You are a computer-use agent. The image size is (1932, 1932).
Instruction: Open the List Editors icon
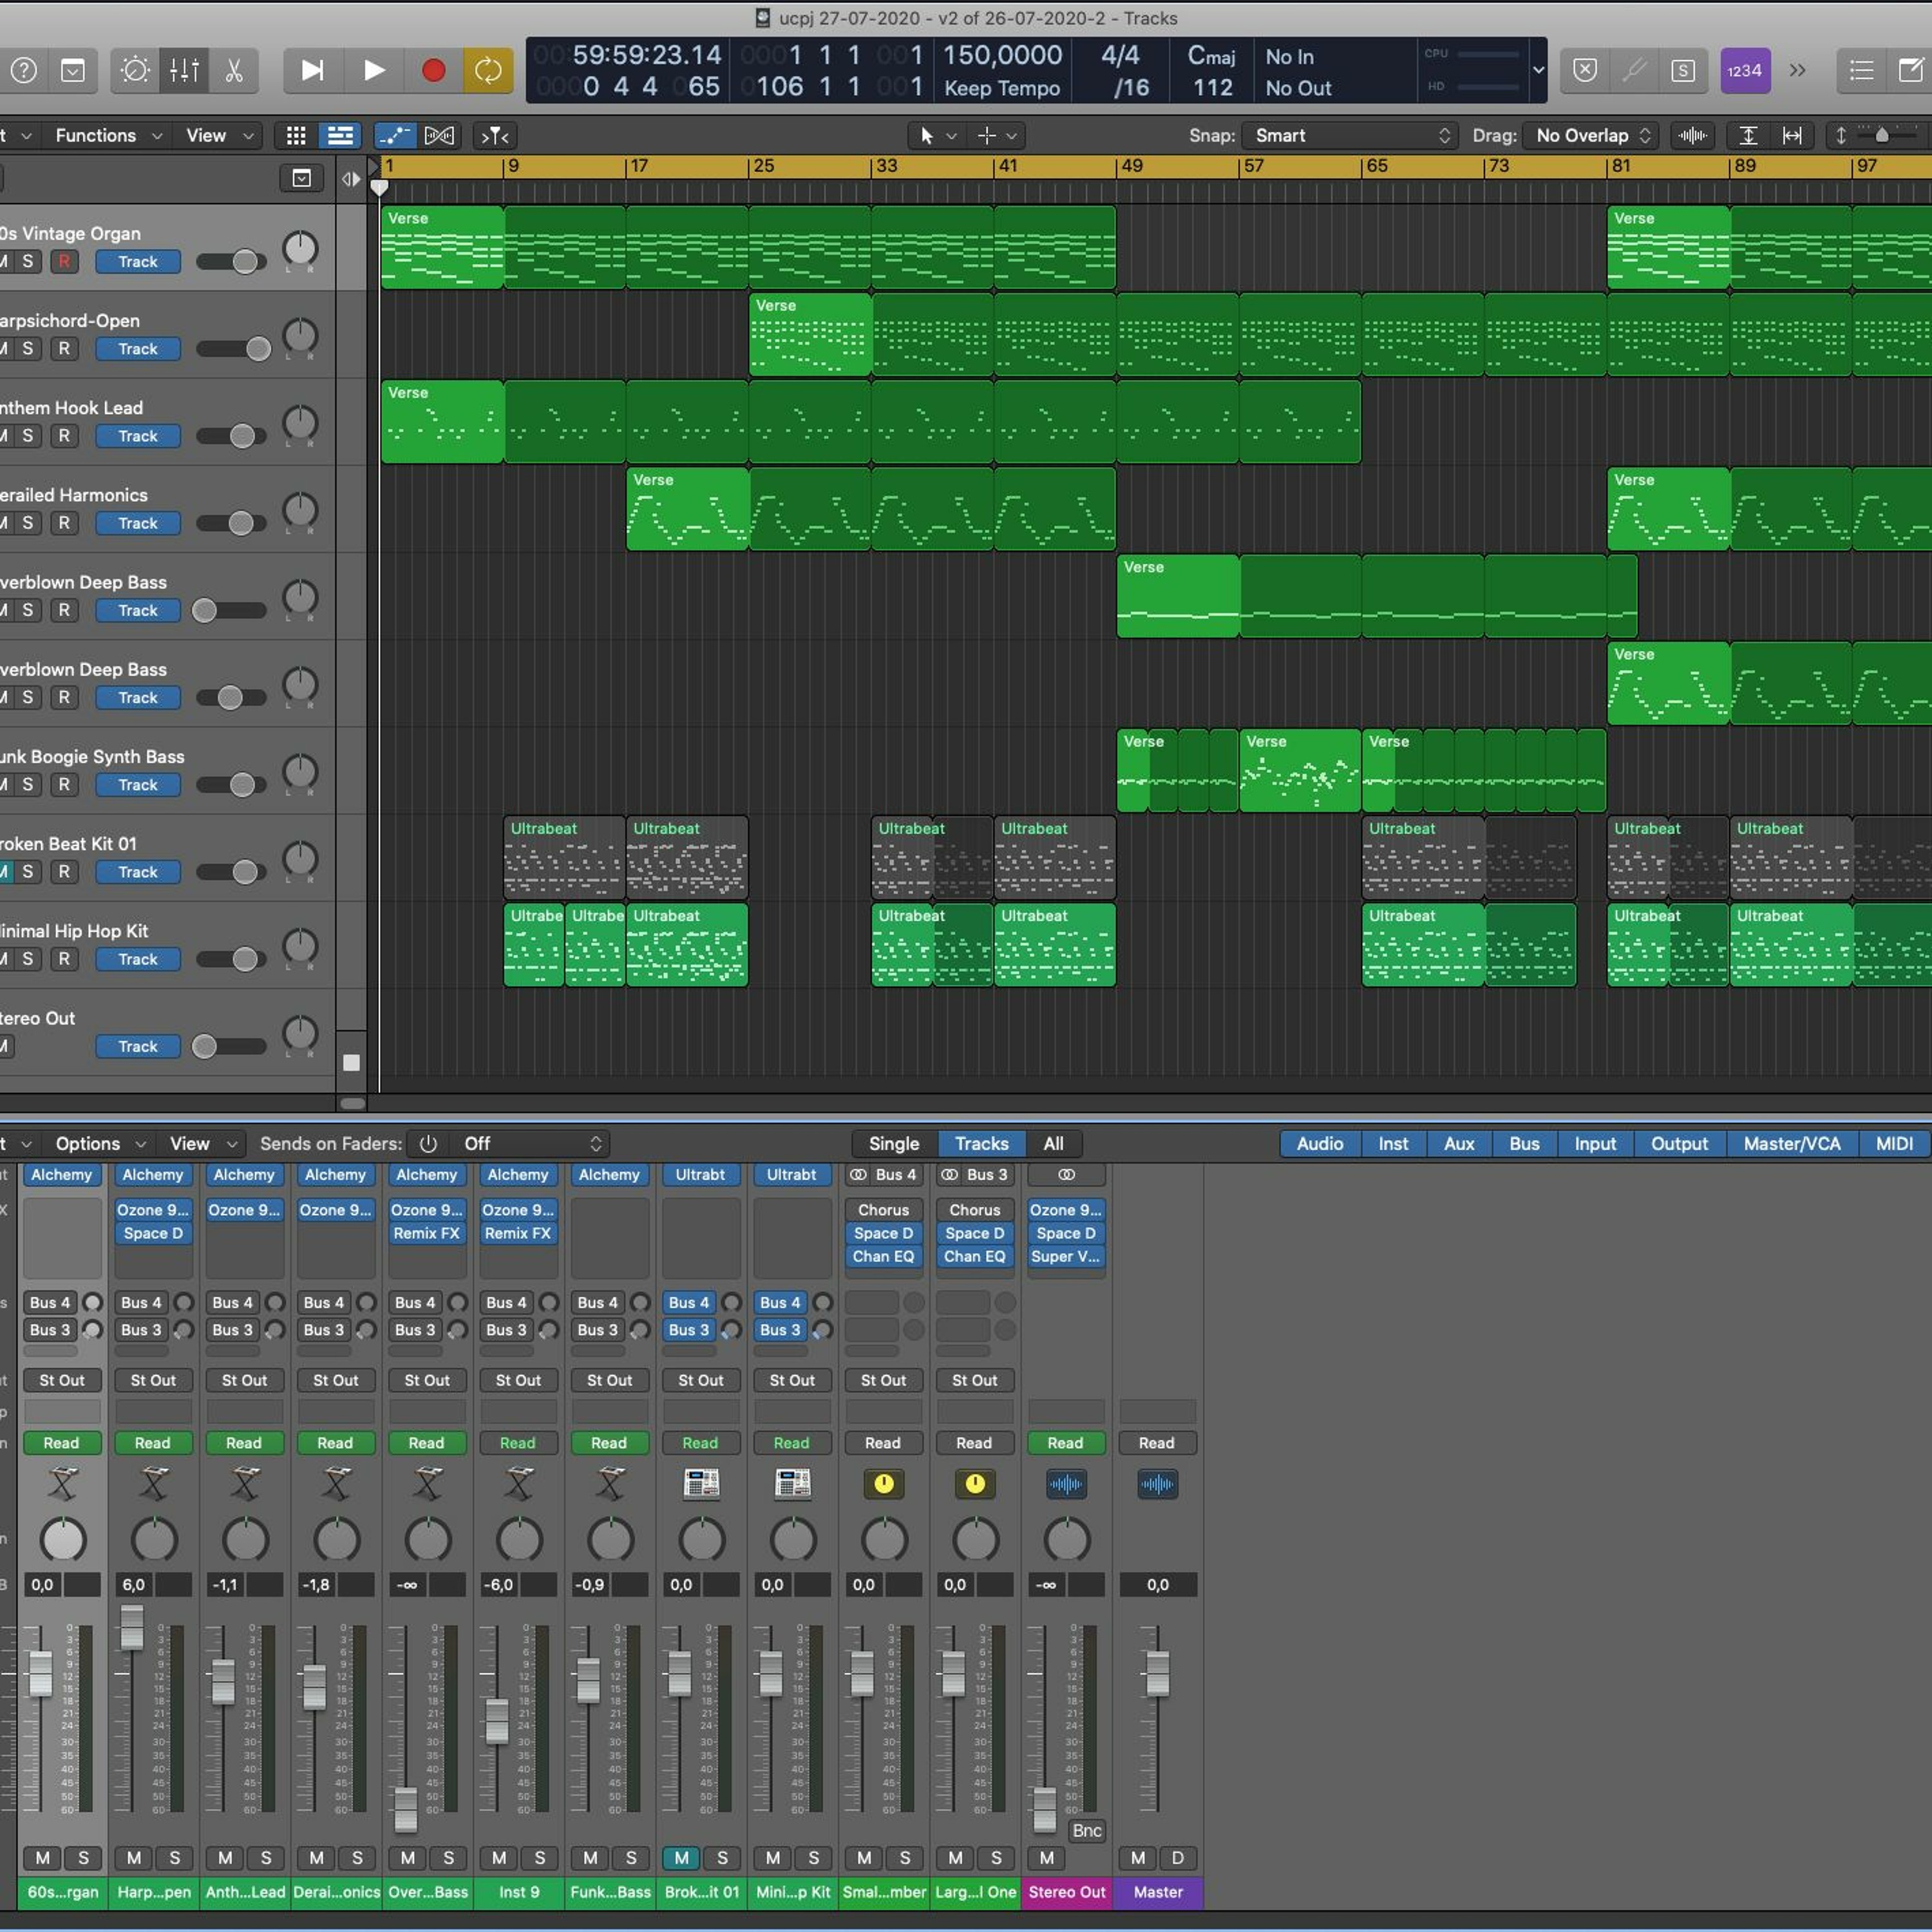point(1861,70)
